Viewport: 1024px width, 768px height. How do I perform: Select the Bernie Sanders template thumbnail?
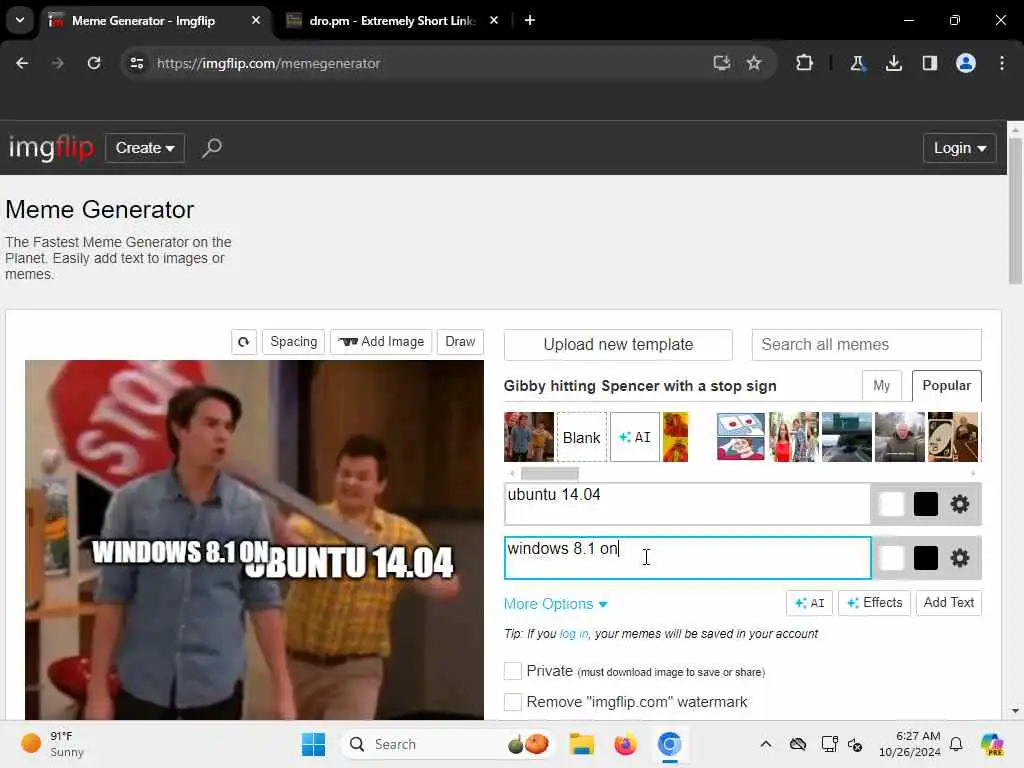[x=899, y=437]
